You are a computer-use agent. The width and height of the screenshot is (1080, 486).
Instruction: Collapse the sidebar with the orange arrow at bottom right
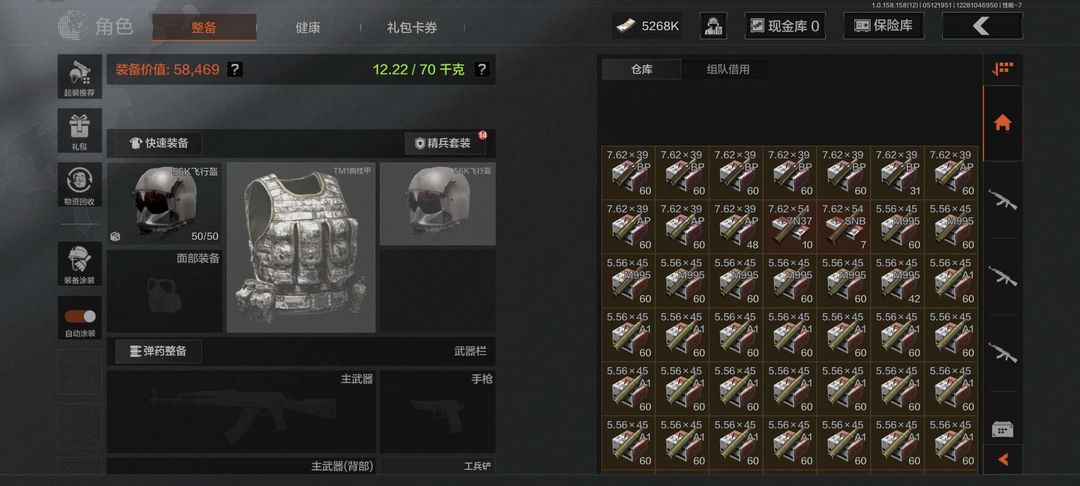coord(1002,459)
